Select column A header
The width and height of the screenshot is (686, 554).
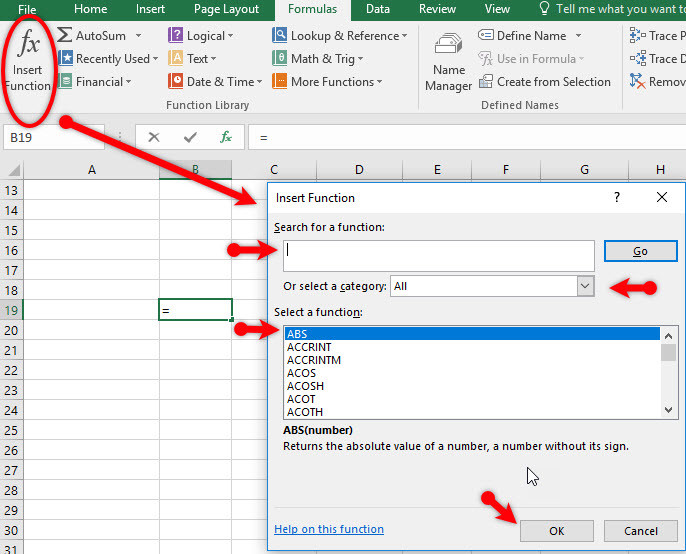[x=91, y=170]
